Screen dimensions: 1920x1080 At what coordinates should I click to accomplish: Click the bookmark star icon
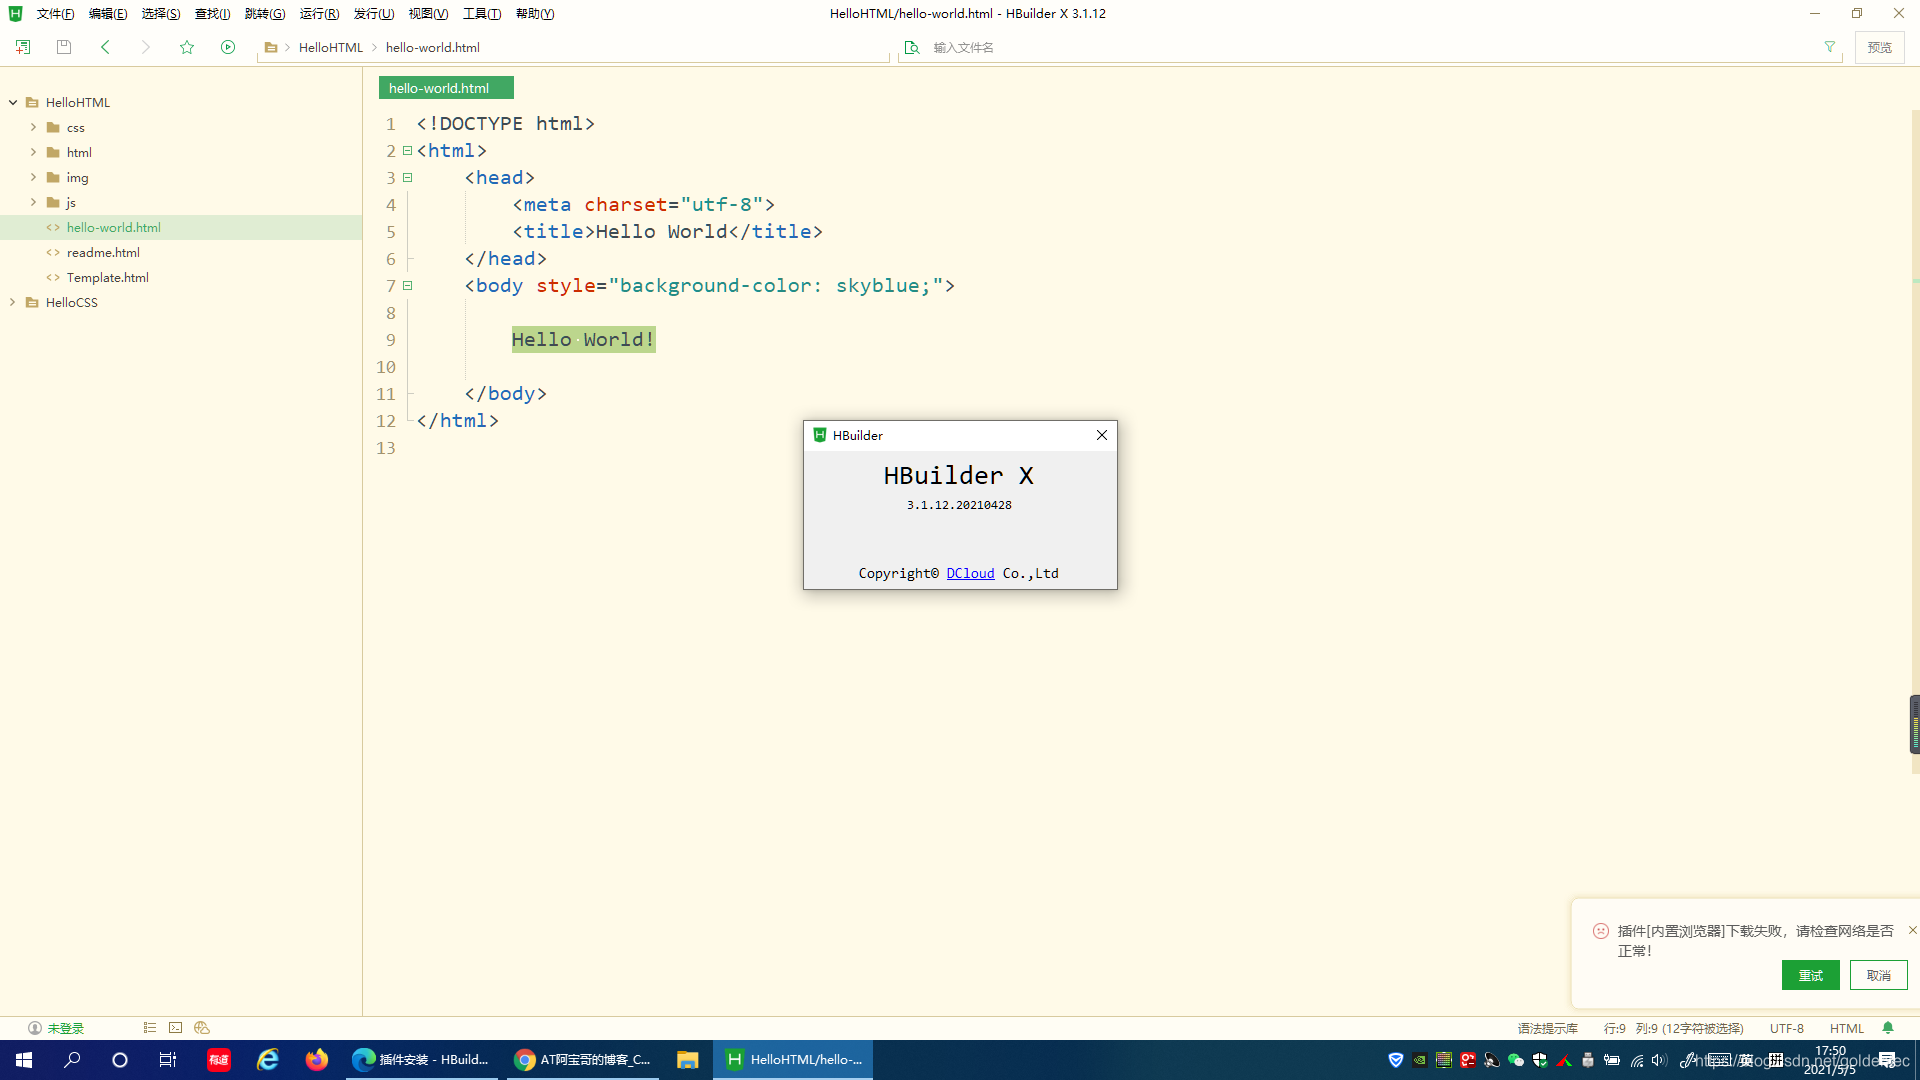(x=187, y=47)
